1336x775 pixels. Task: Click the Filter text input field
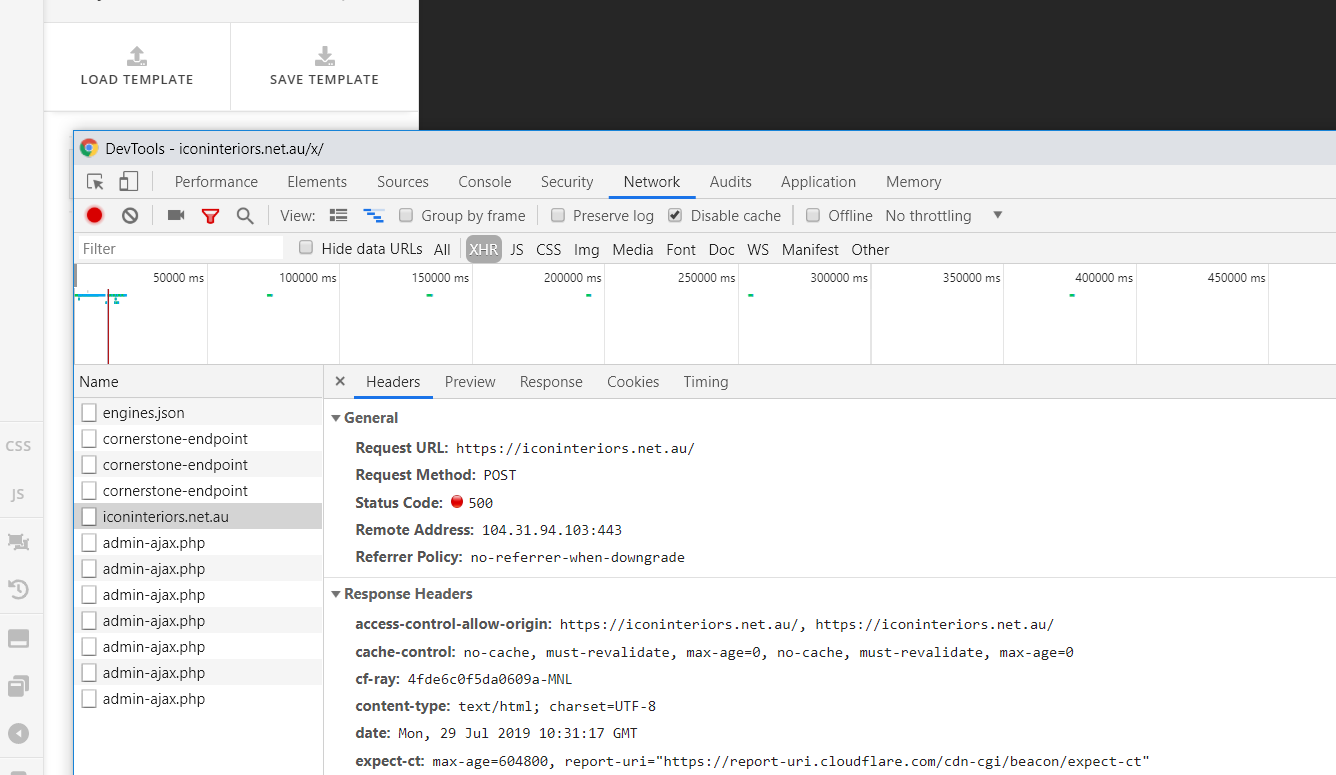(x=180, y=248)
